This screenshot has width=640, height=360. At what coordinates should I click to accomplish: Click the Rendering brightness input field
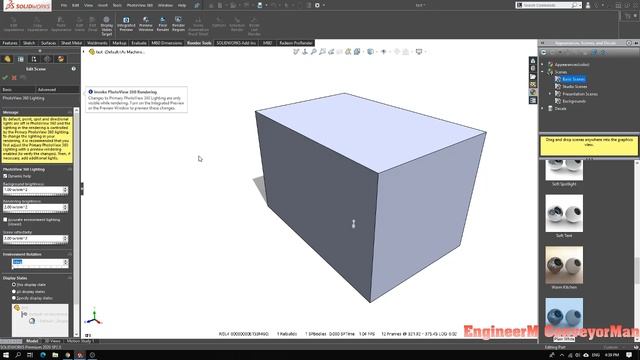33,207
